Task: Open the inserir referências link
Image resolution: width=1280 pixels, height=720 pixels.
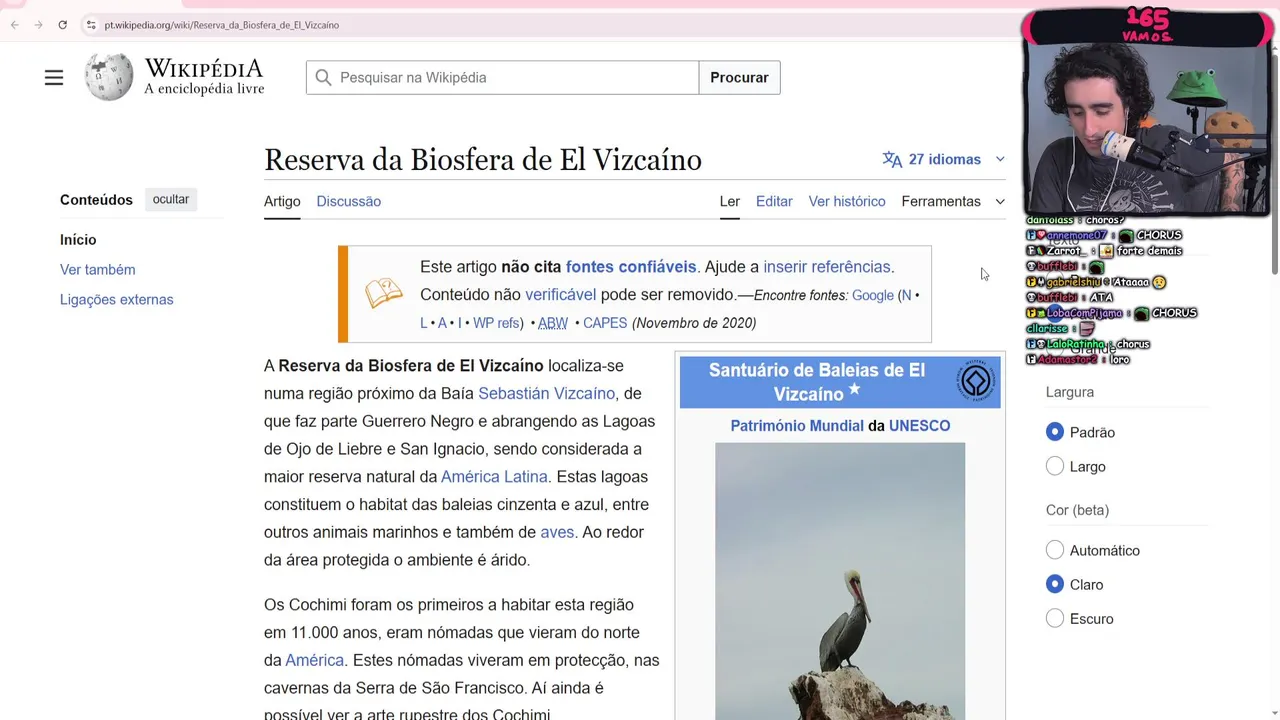Action: coord(827,267)
